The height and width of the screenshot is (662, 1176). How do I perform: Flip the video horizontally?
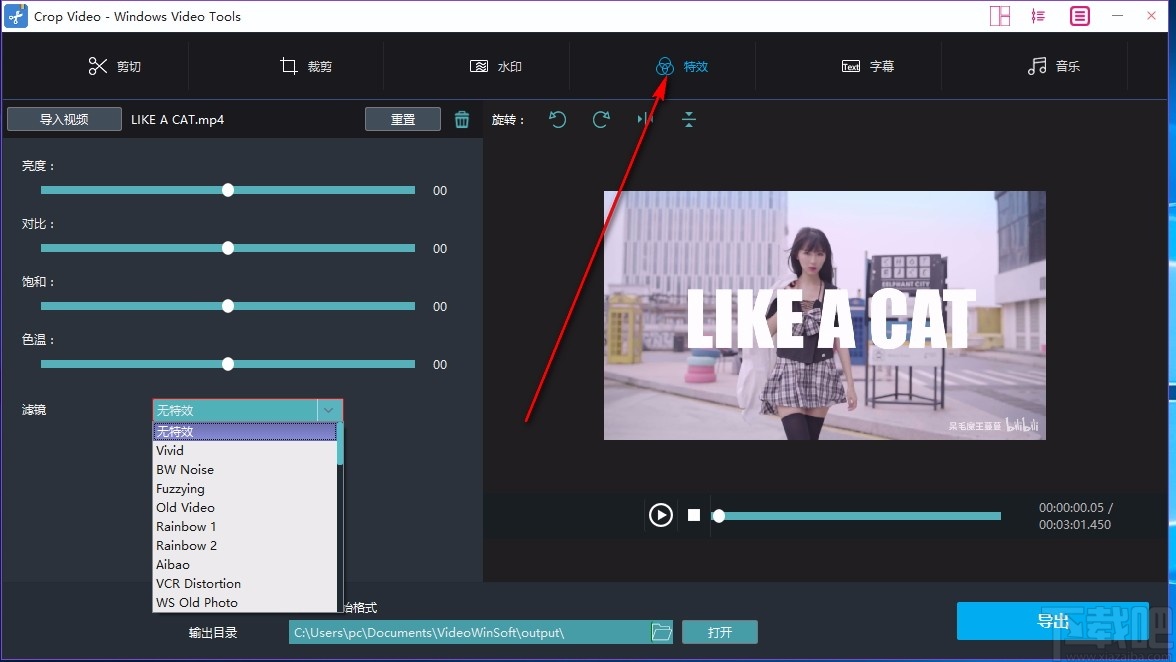pyautogui.click(x=644, y=119)
